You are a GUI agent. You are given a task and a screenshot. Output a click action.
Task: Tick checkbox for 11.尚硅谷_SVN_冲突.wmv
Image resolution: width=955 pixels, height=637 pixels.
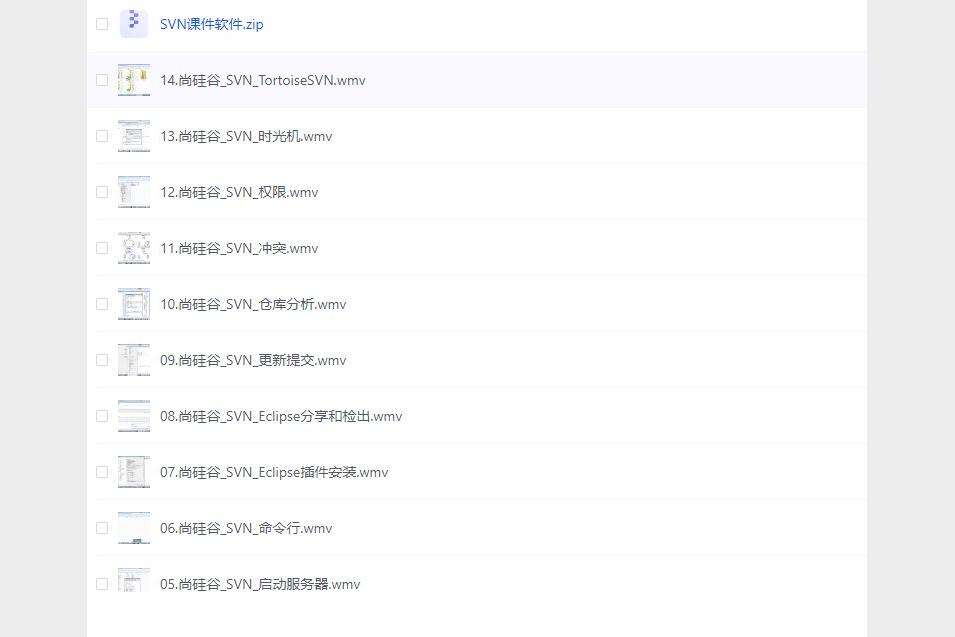pyautogui.click(x=102, y=248)
